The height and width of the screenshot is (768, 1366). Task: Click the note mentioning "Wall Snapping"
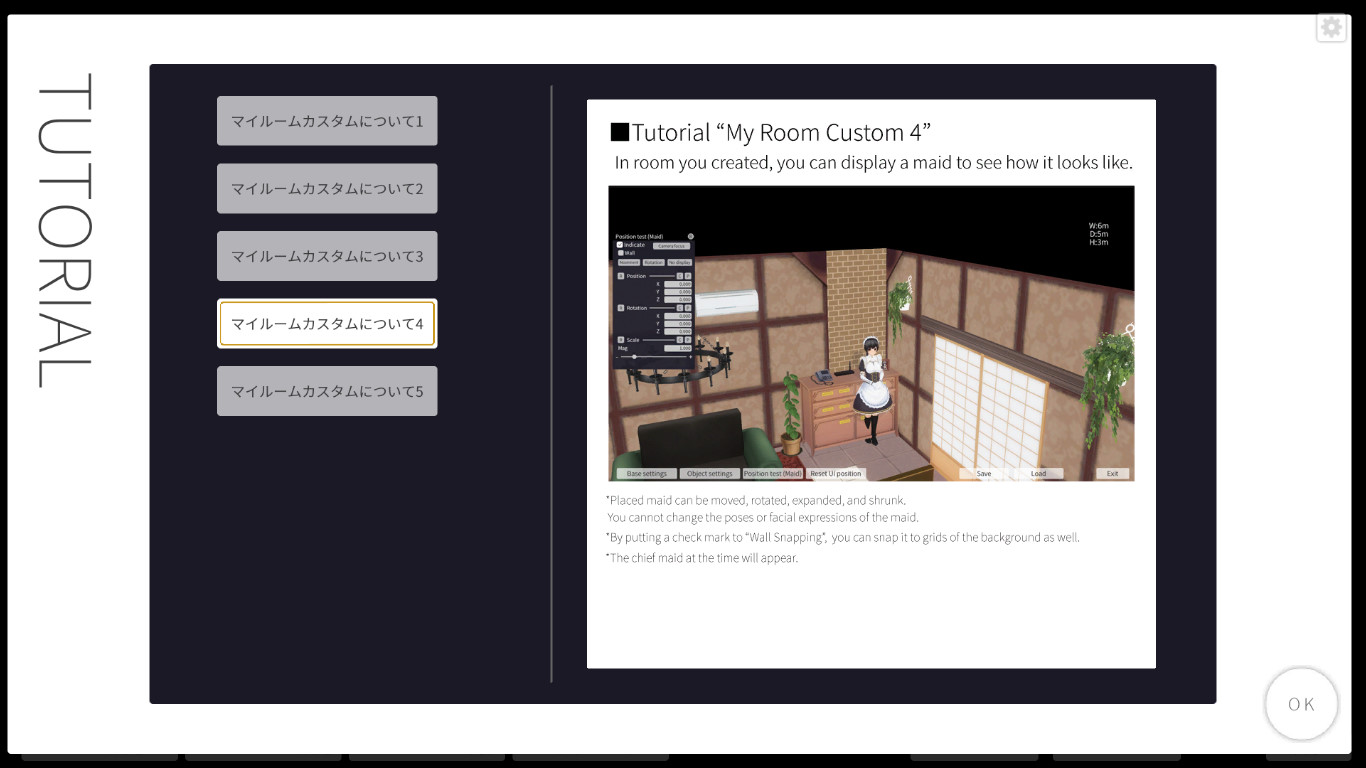843,538
